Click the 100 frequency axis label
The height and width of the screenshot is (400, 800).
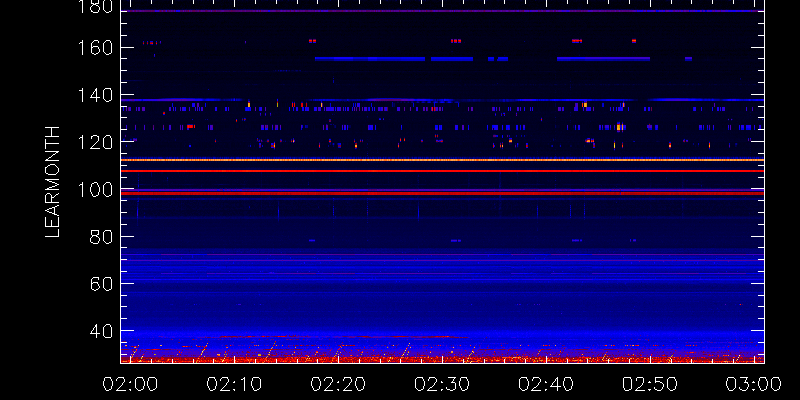(95, 190)
